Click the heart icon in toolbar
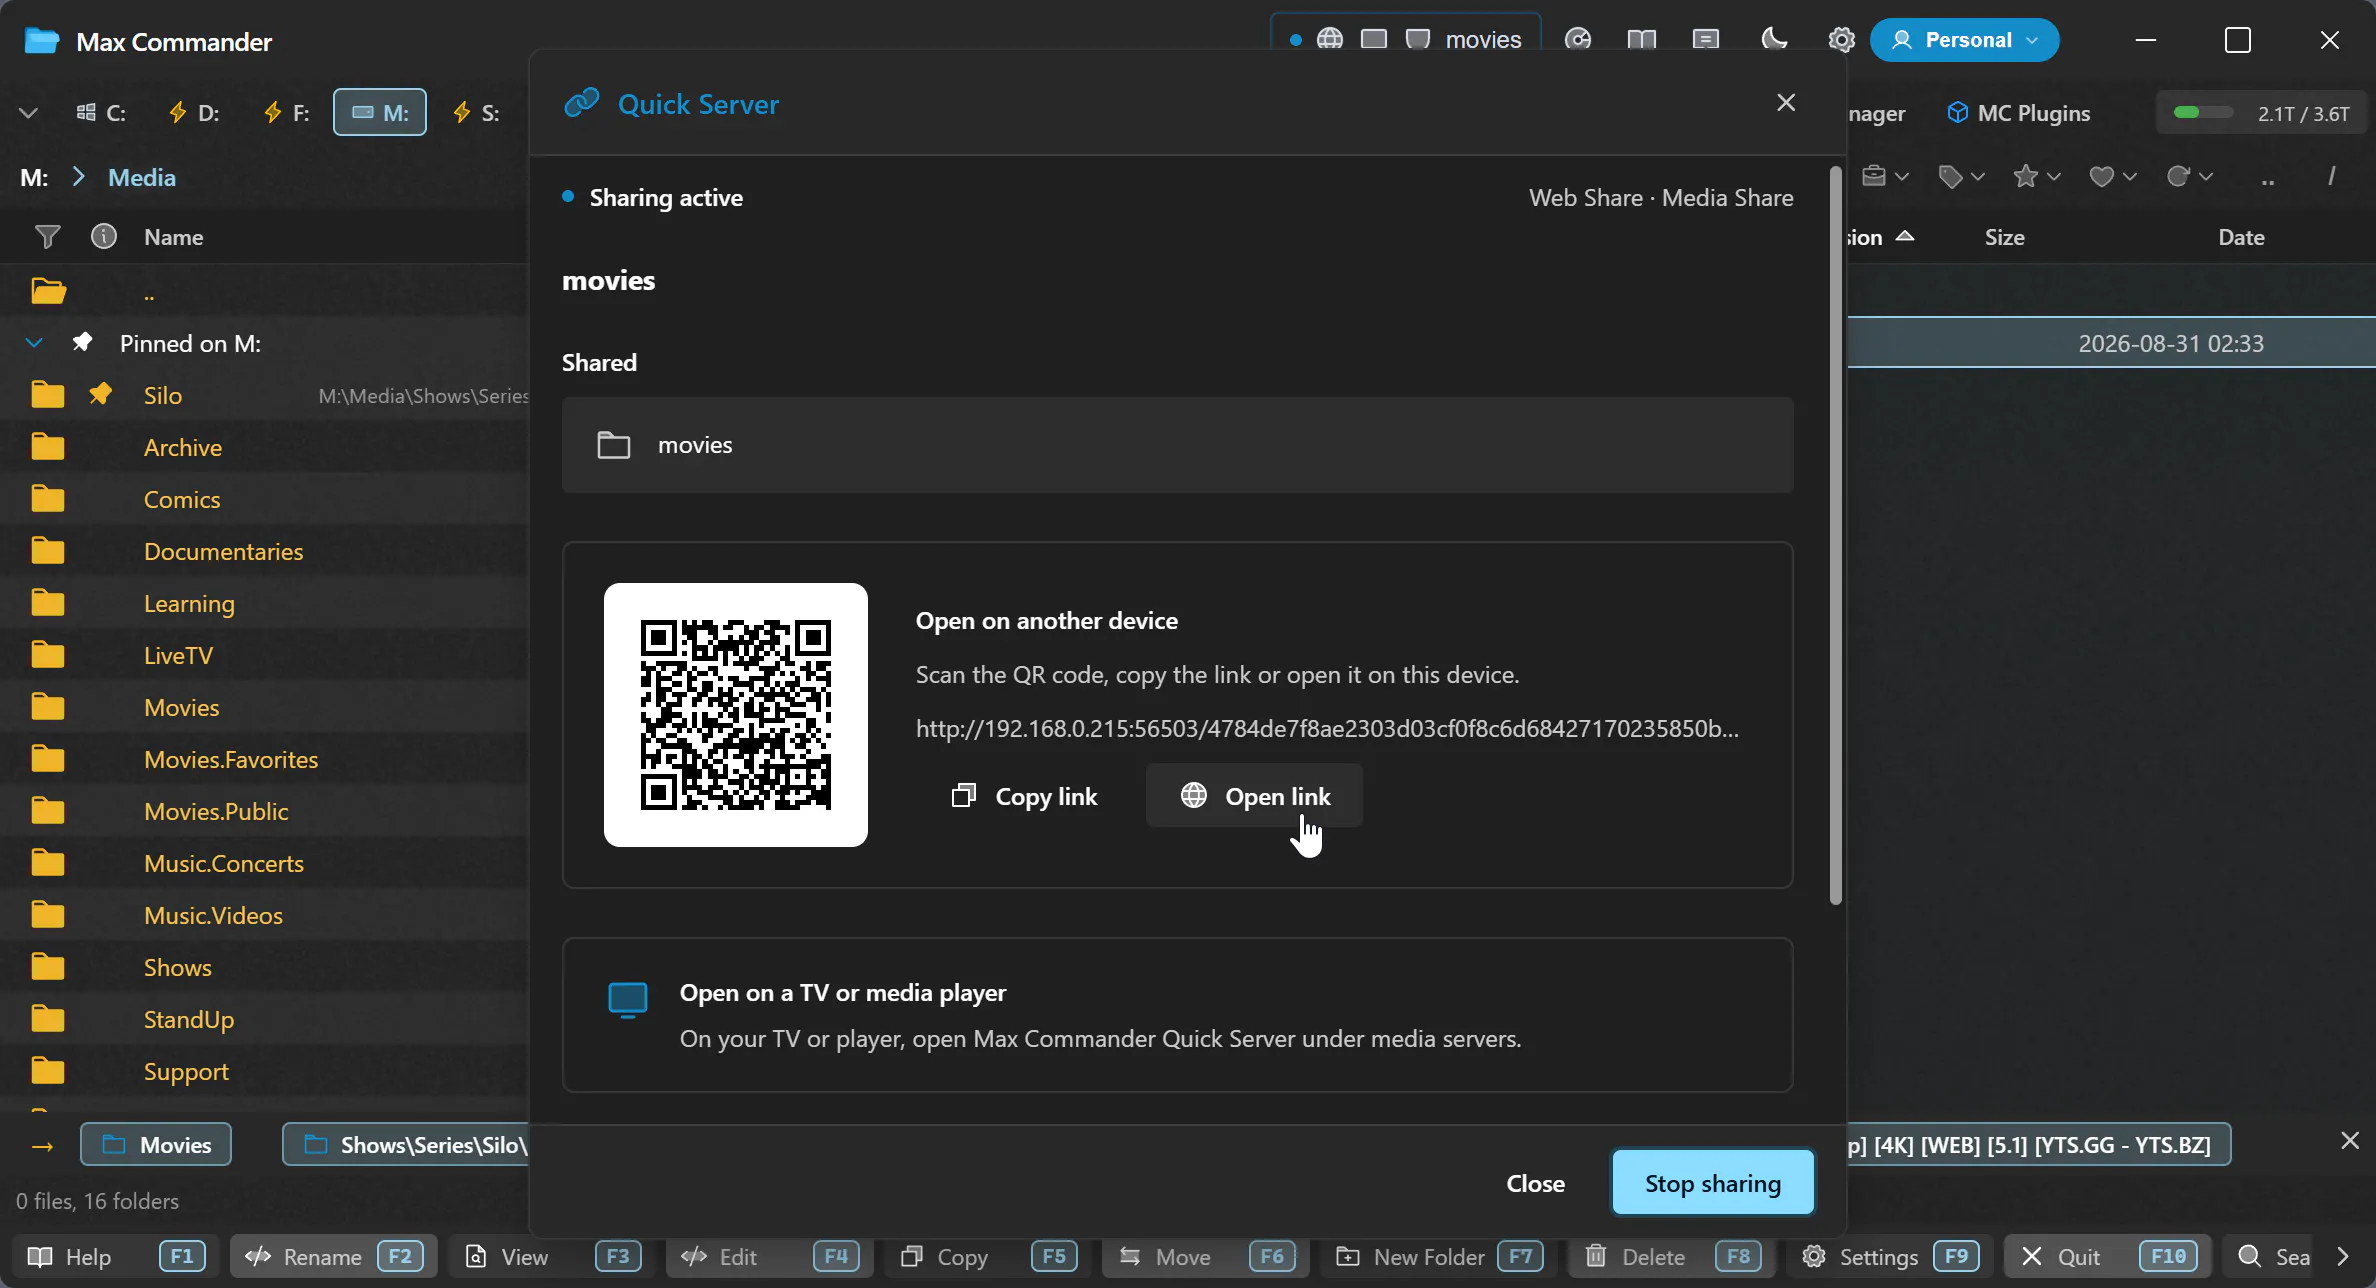Screen dimensions: 2376x1288 [2113, 177]
